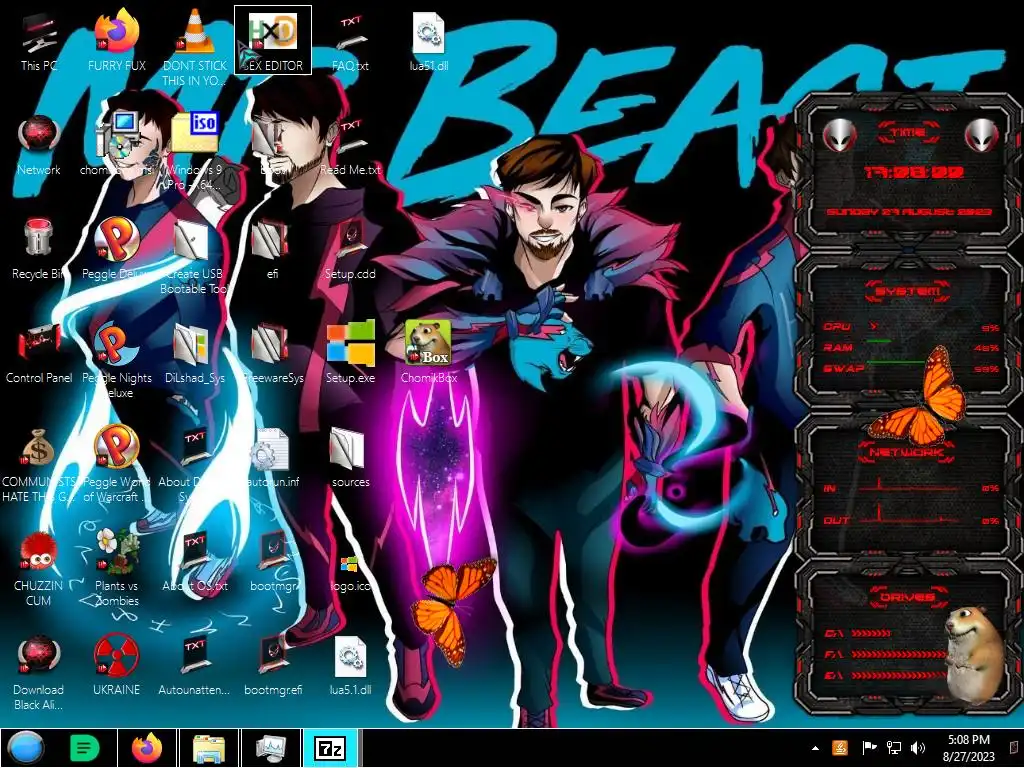
Task: Open Network desktop icon
Action: coord(39,145)
